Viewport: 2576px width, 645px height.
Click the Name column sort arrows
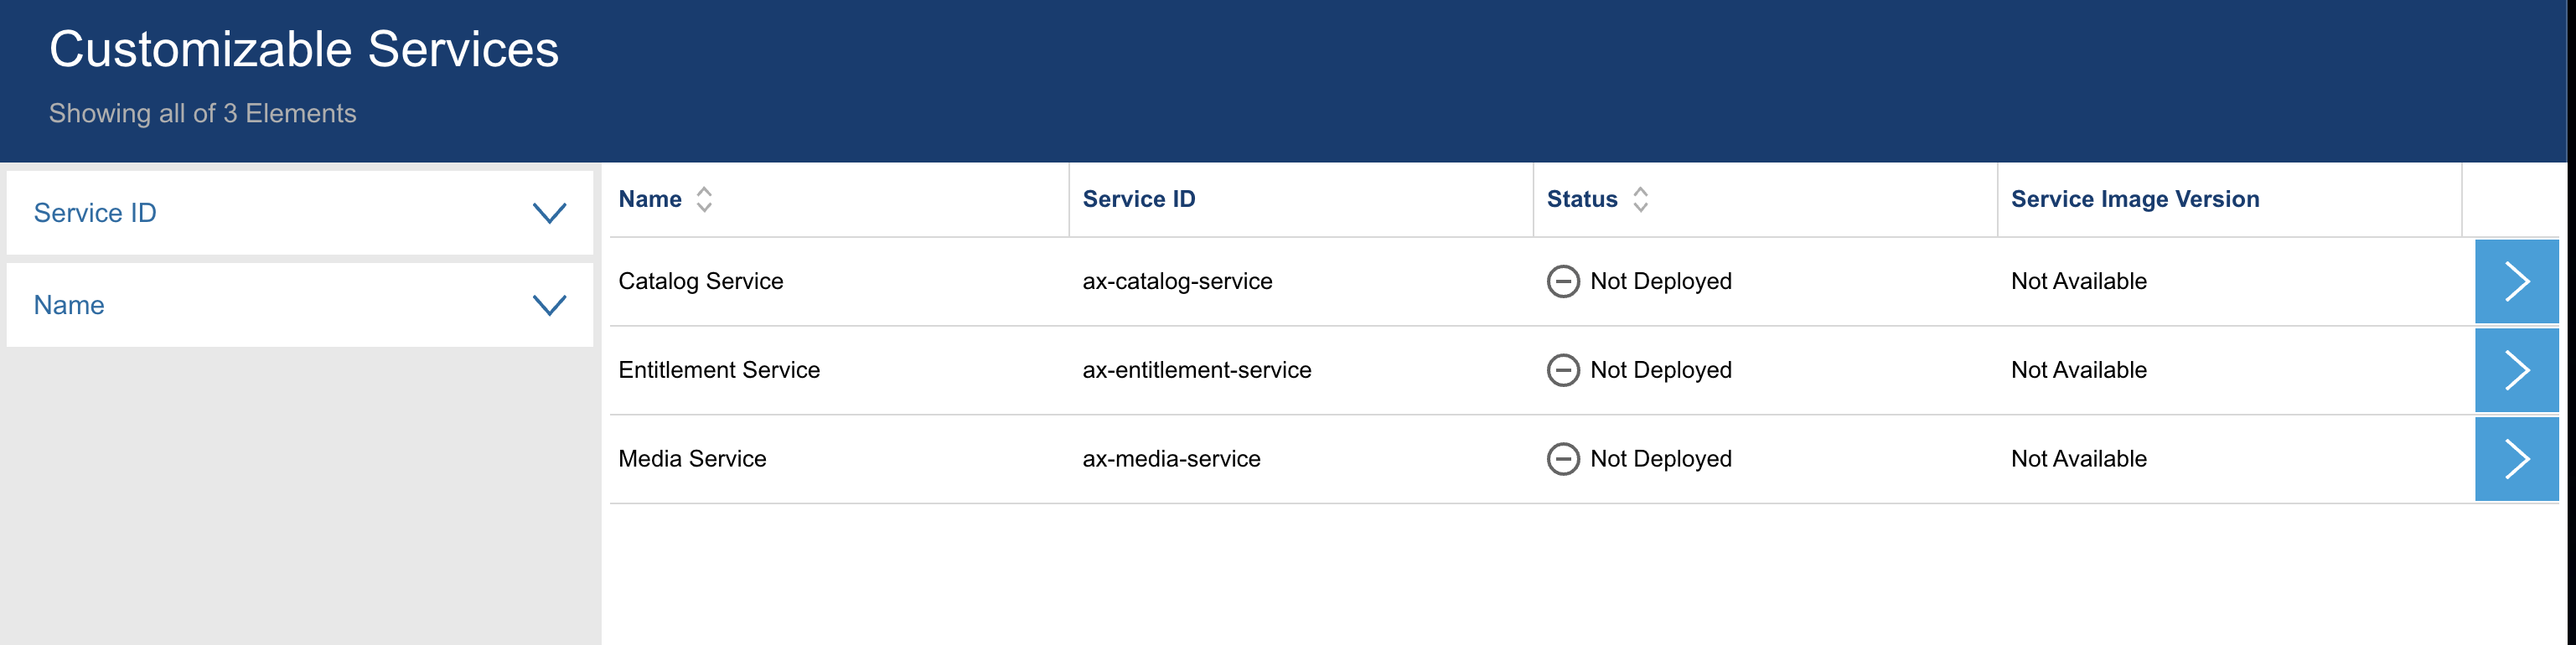[x=706, y=199]
